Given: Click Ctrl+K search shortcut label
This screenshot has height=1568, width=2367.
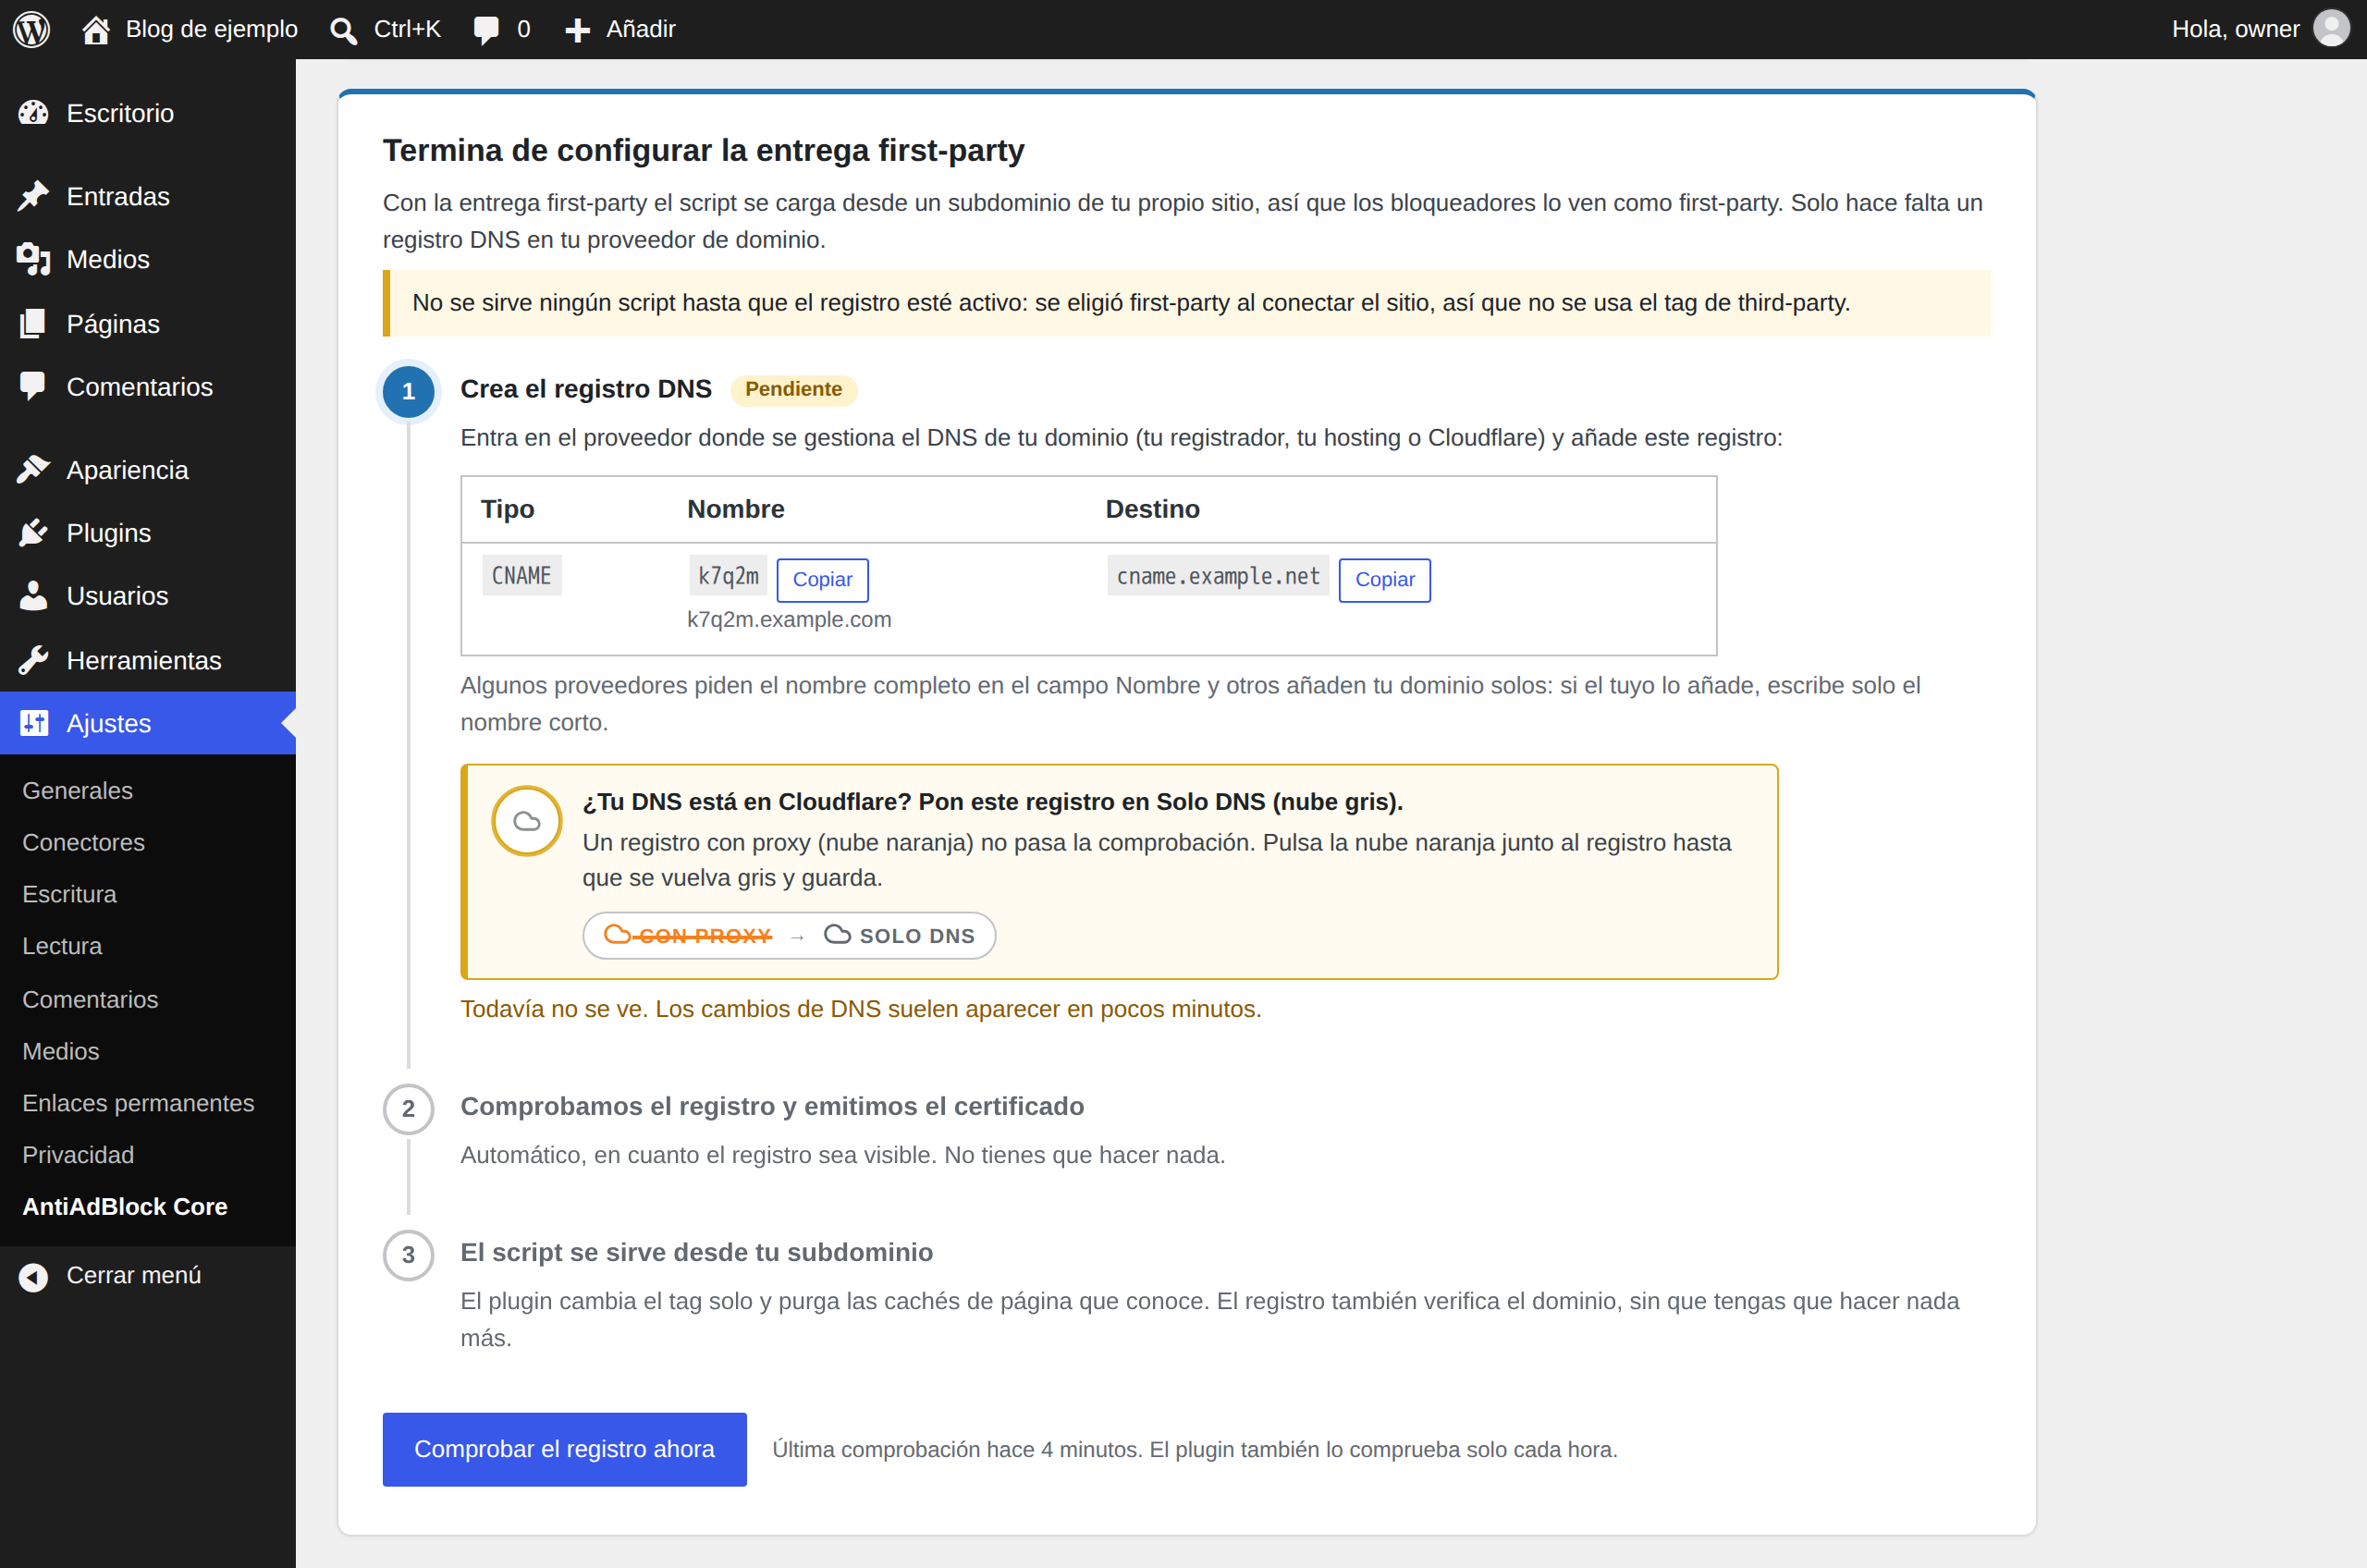Looking at the screenshot, I should pyautogui.click(x=407, y=29).
